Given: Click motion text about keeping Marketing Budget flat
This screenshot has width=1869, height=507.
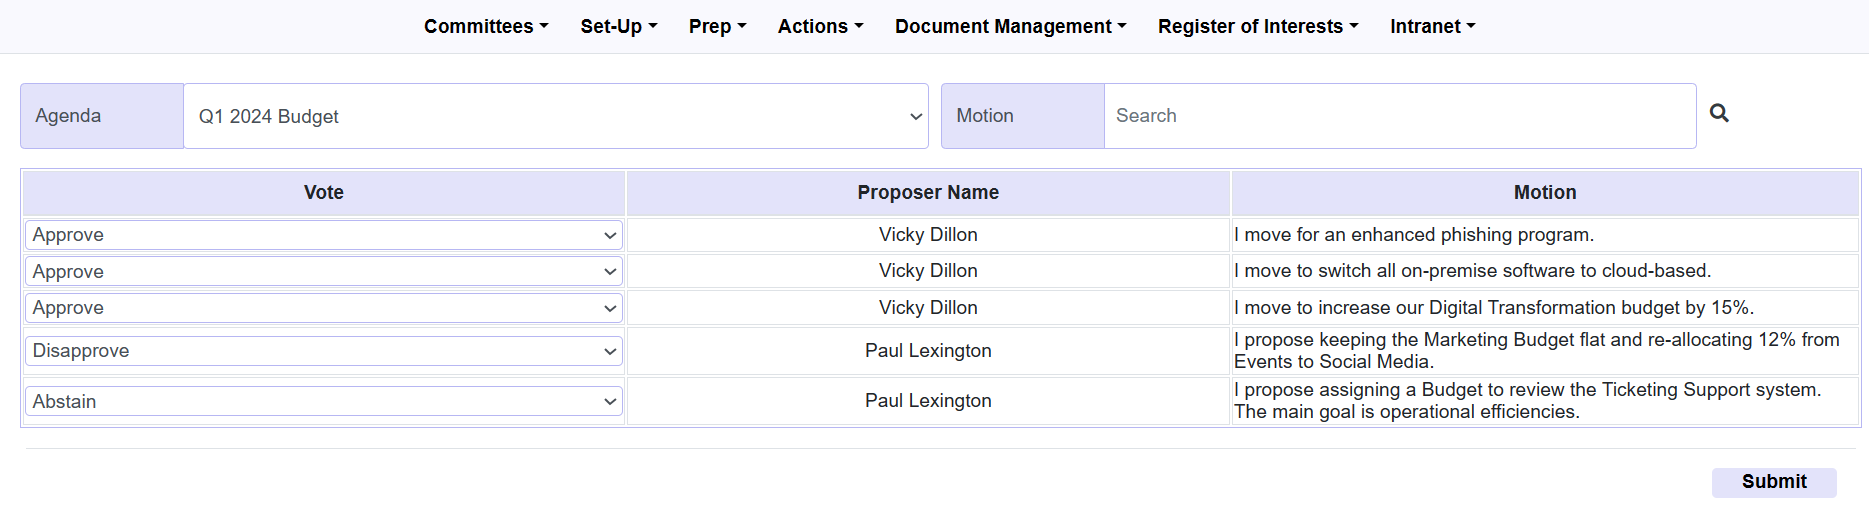Looking at the screenshot, I should click(1537, 351).
